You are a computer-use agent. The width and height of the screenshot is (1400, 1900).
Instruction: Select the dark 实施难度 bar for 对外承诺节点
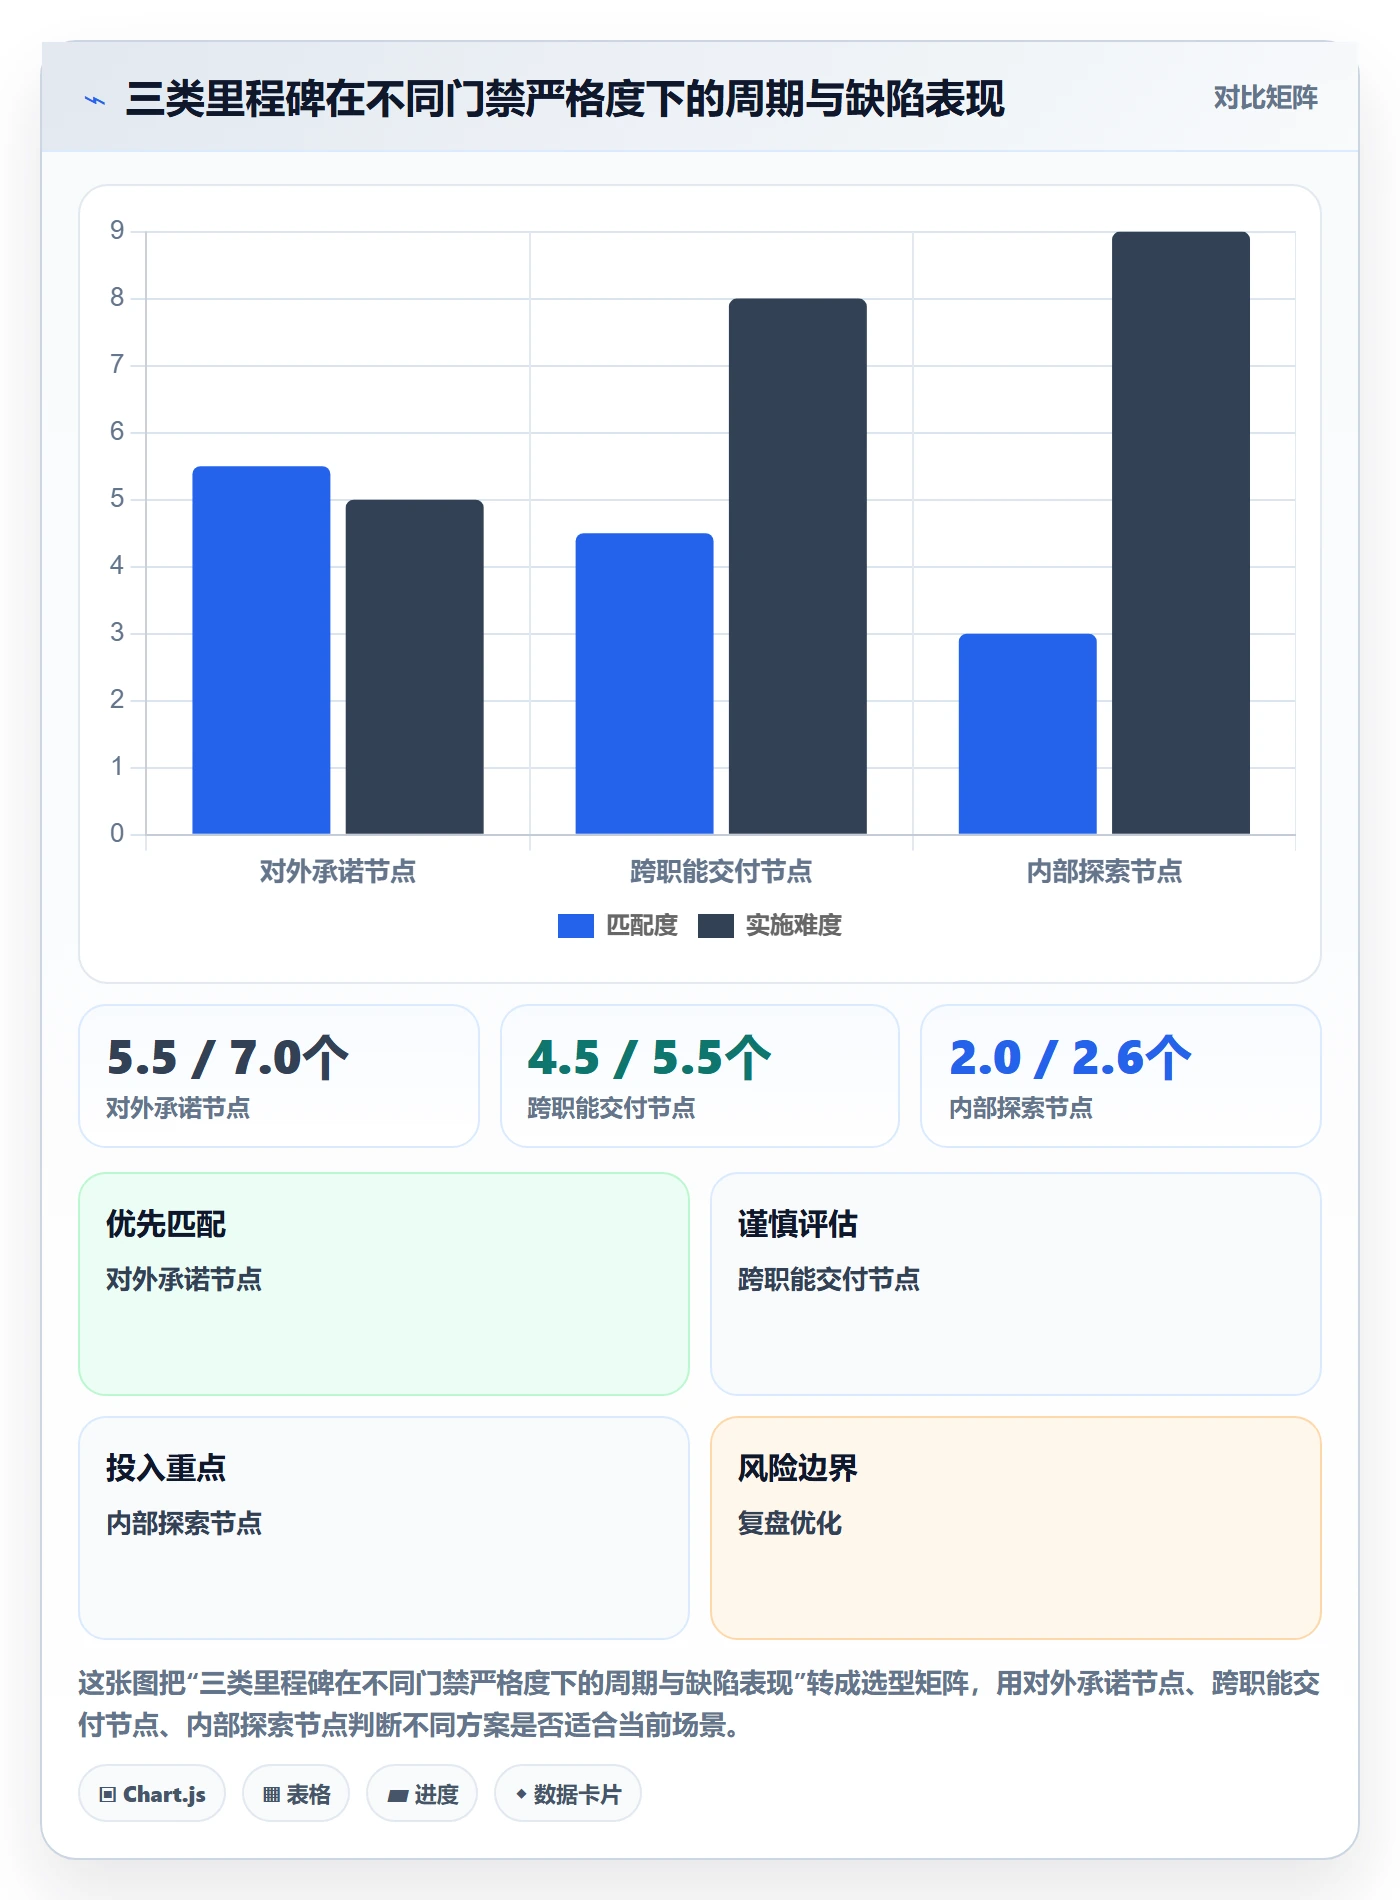point(414,667)
